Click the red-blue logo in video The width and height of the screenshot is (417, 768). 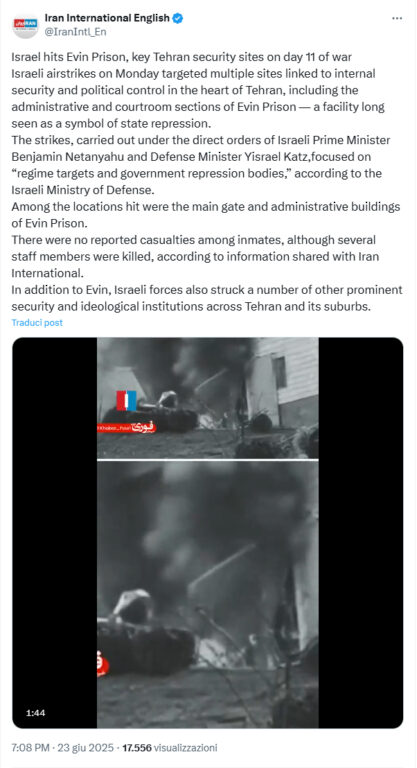pyautogui.click(x=126, y=400)
